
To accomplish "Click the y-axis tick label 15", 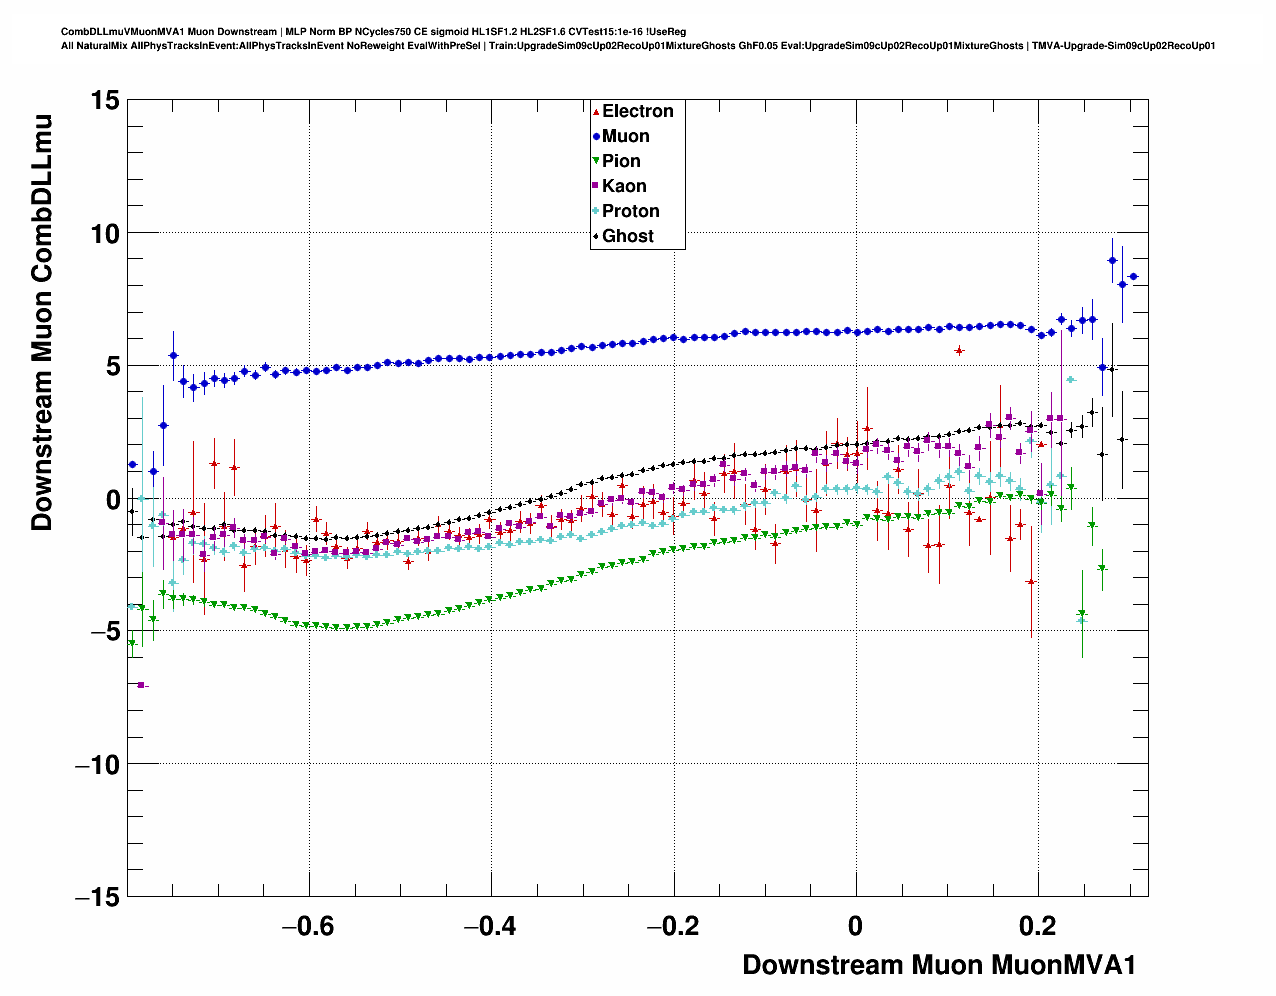I will 104,100.
